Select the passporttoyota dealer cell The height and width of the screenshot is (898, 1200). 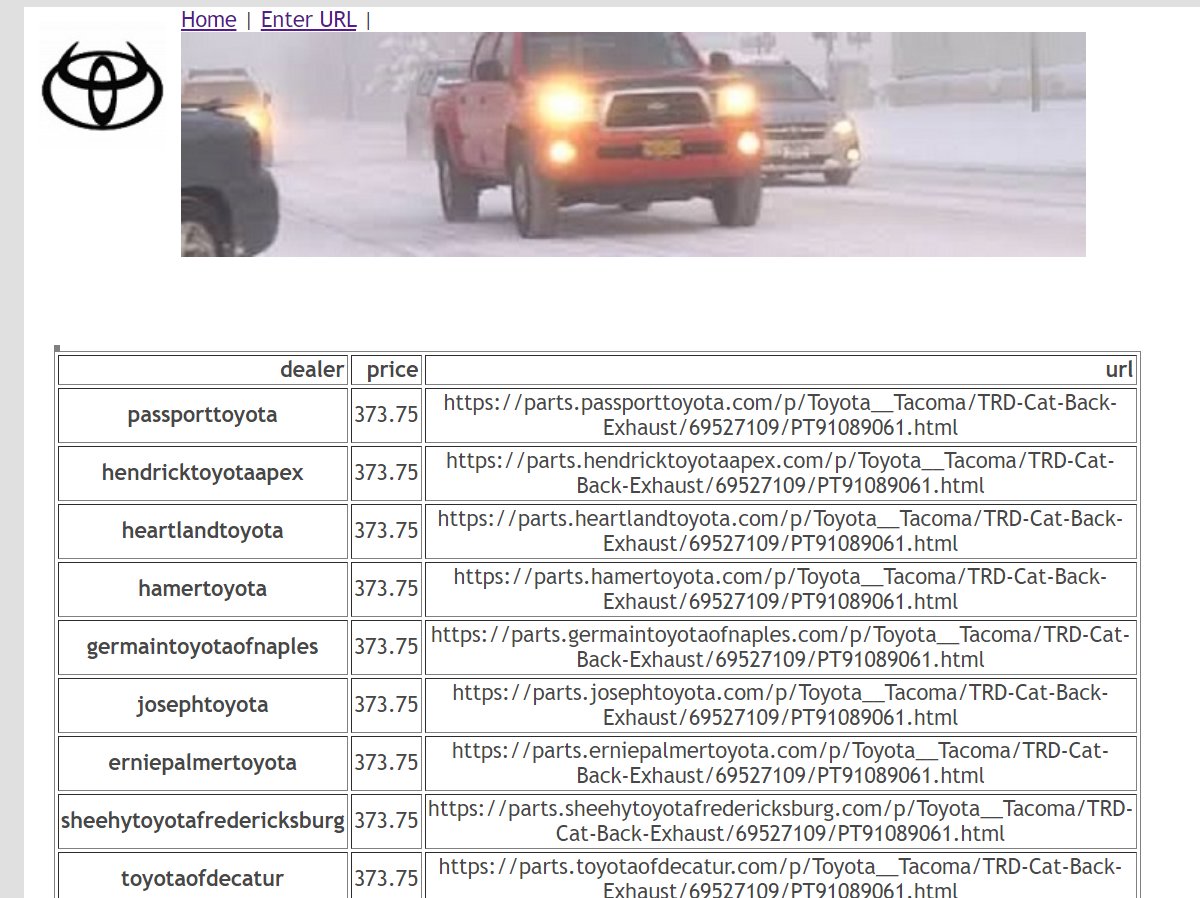click(x=203, y=415)
